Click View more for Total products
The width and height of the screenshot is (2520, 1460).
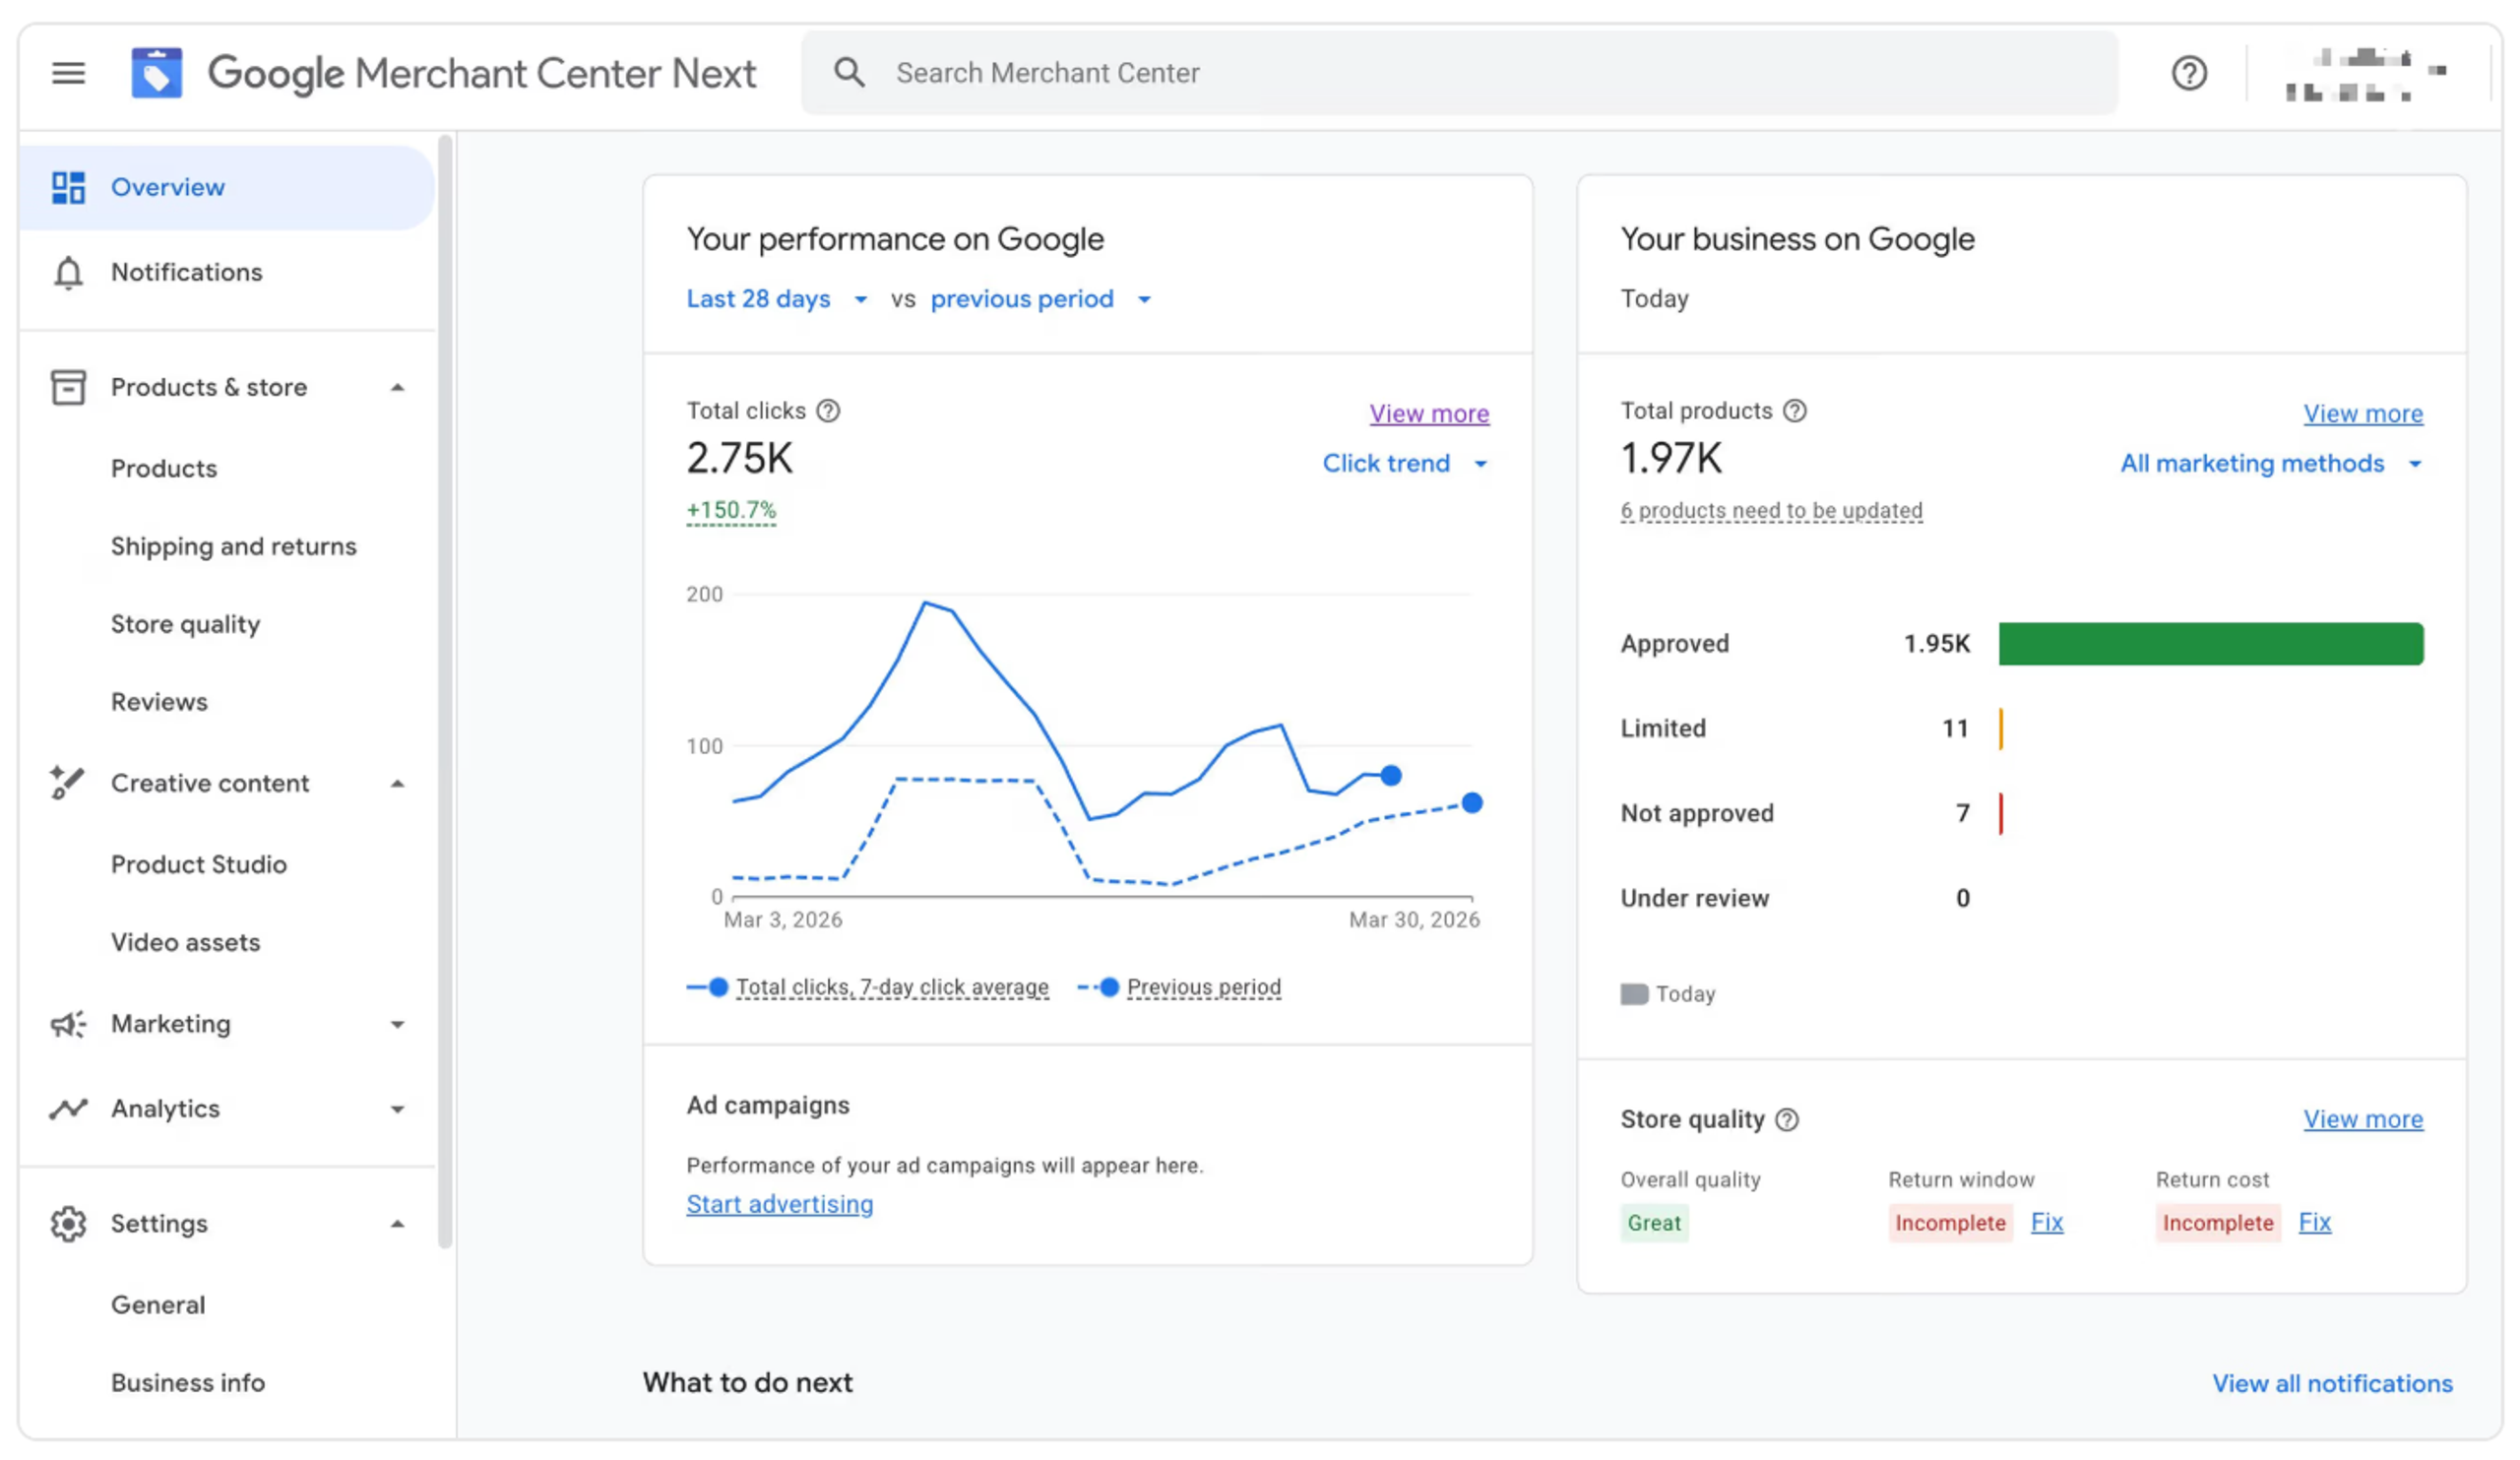(x=2363, y=413)
